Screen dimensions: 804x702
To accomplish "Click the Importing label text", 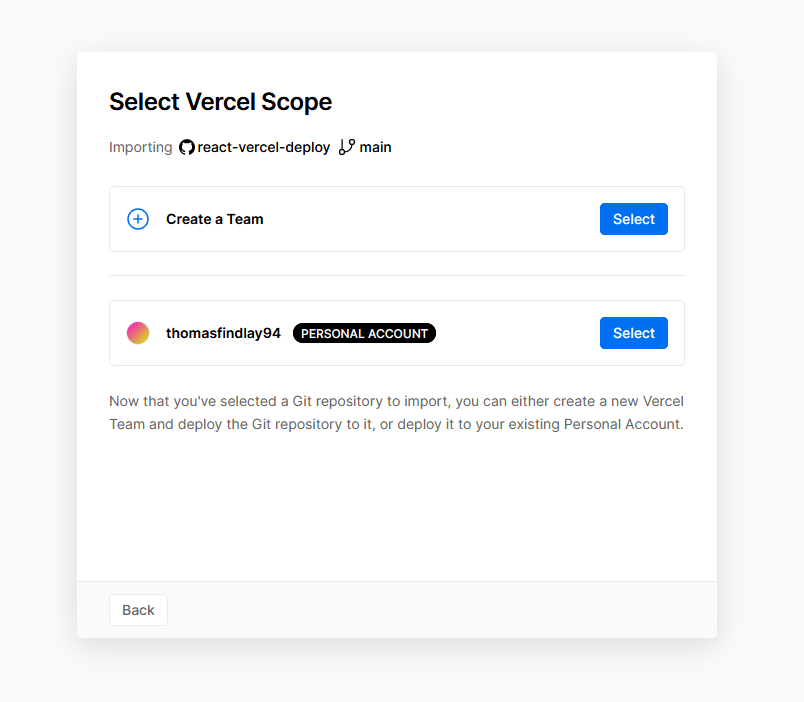I will pyautogui.click(x=140, y=147).
